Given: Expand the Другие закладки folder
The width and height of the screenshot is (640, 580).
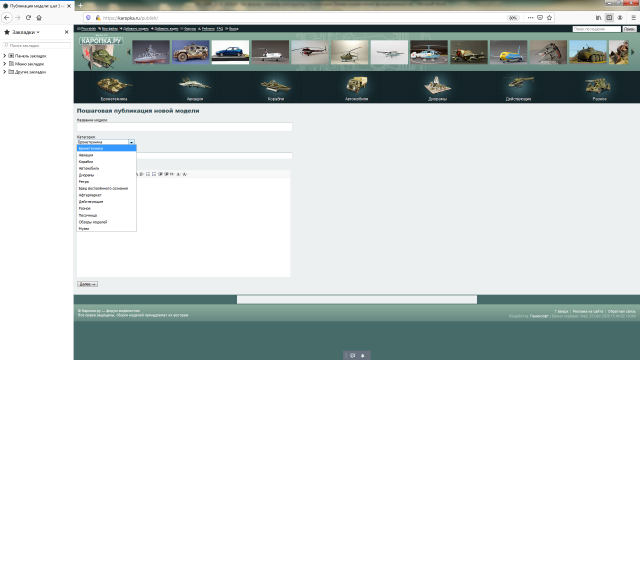Looking at the screenshot, I should tap(5, 72).
